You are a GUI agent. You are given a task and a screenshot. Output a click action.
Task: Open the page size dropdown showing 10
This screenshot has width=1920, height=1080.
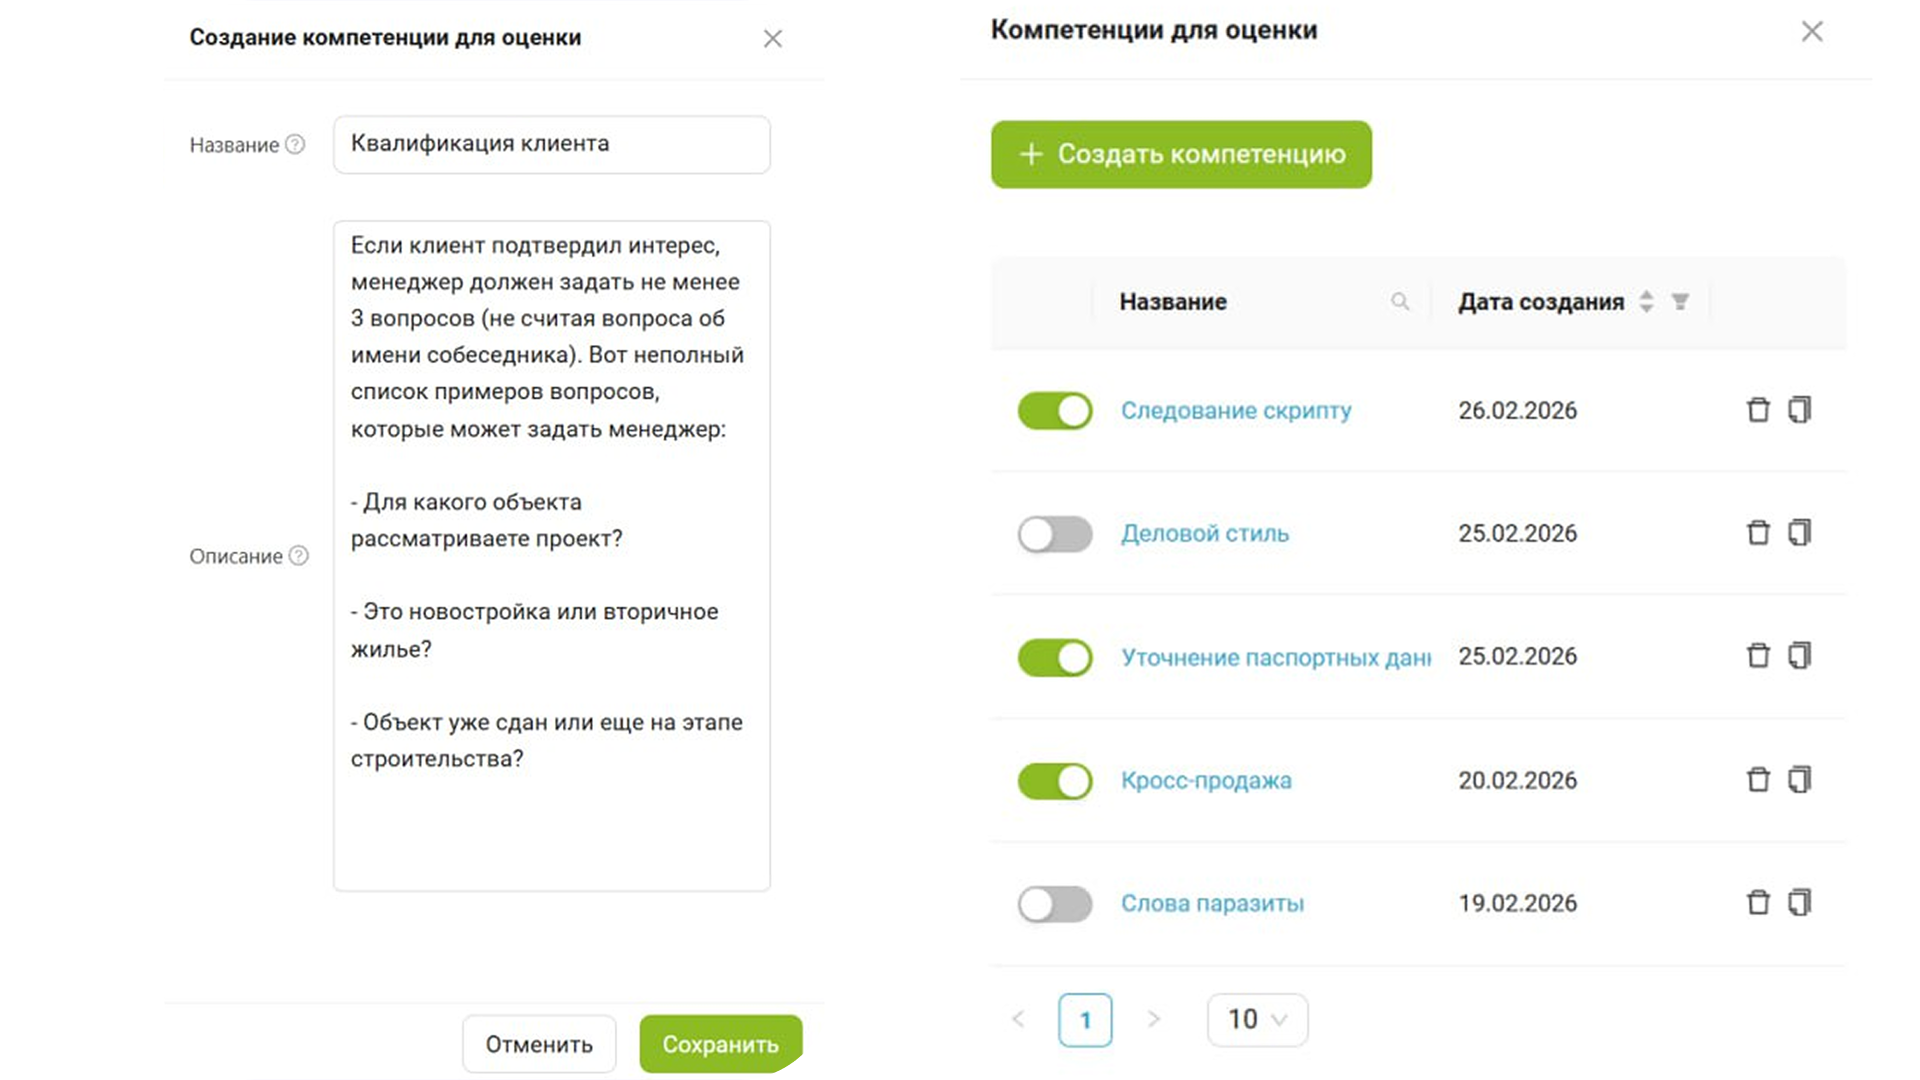pos(1257,1020)
